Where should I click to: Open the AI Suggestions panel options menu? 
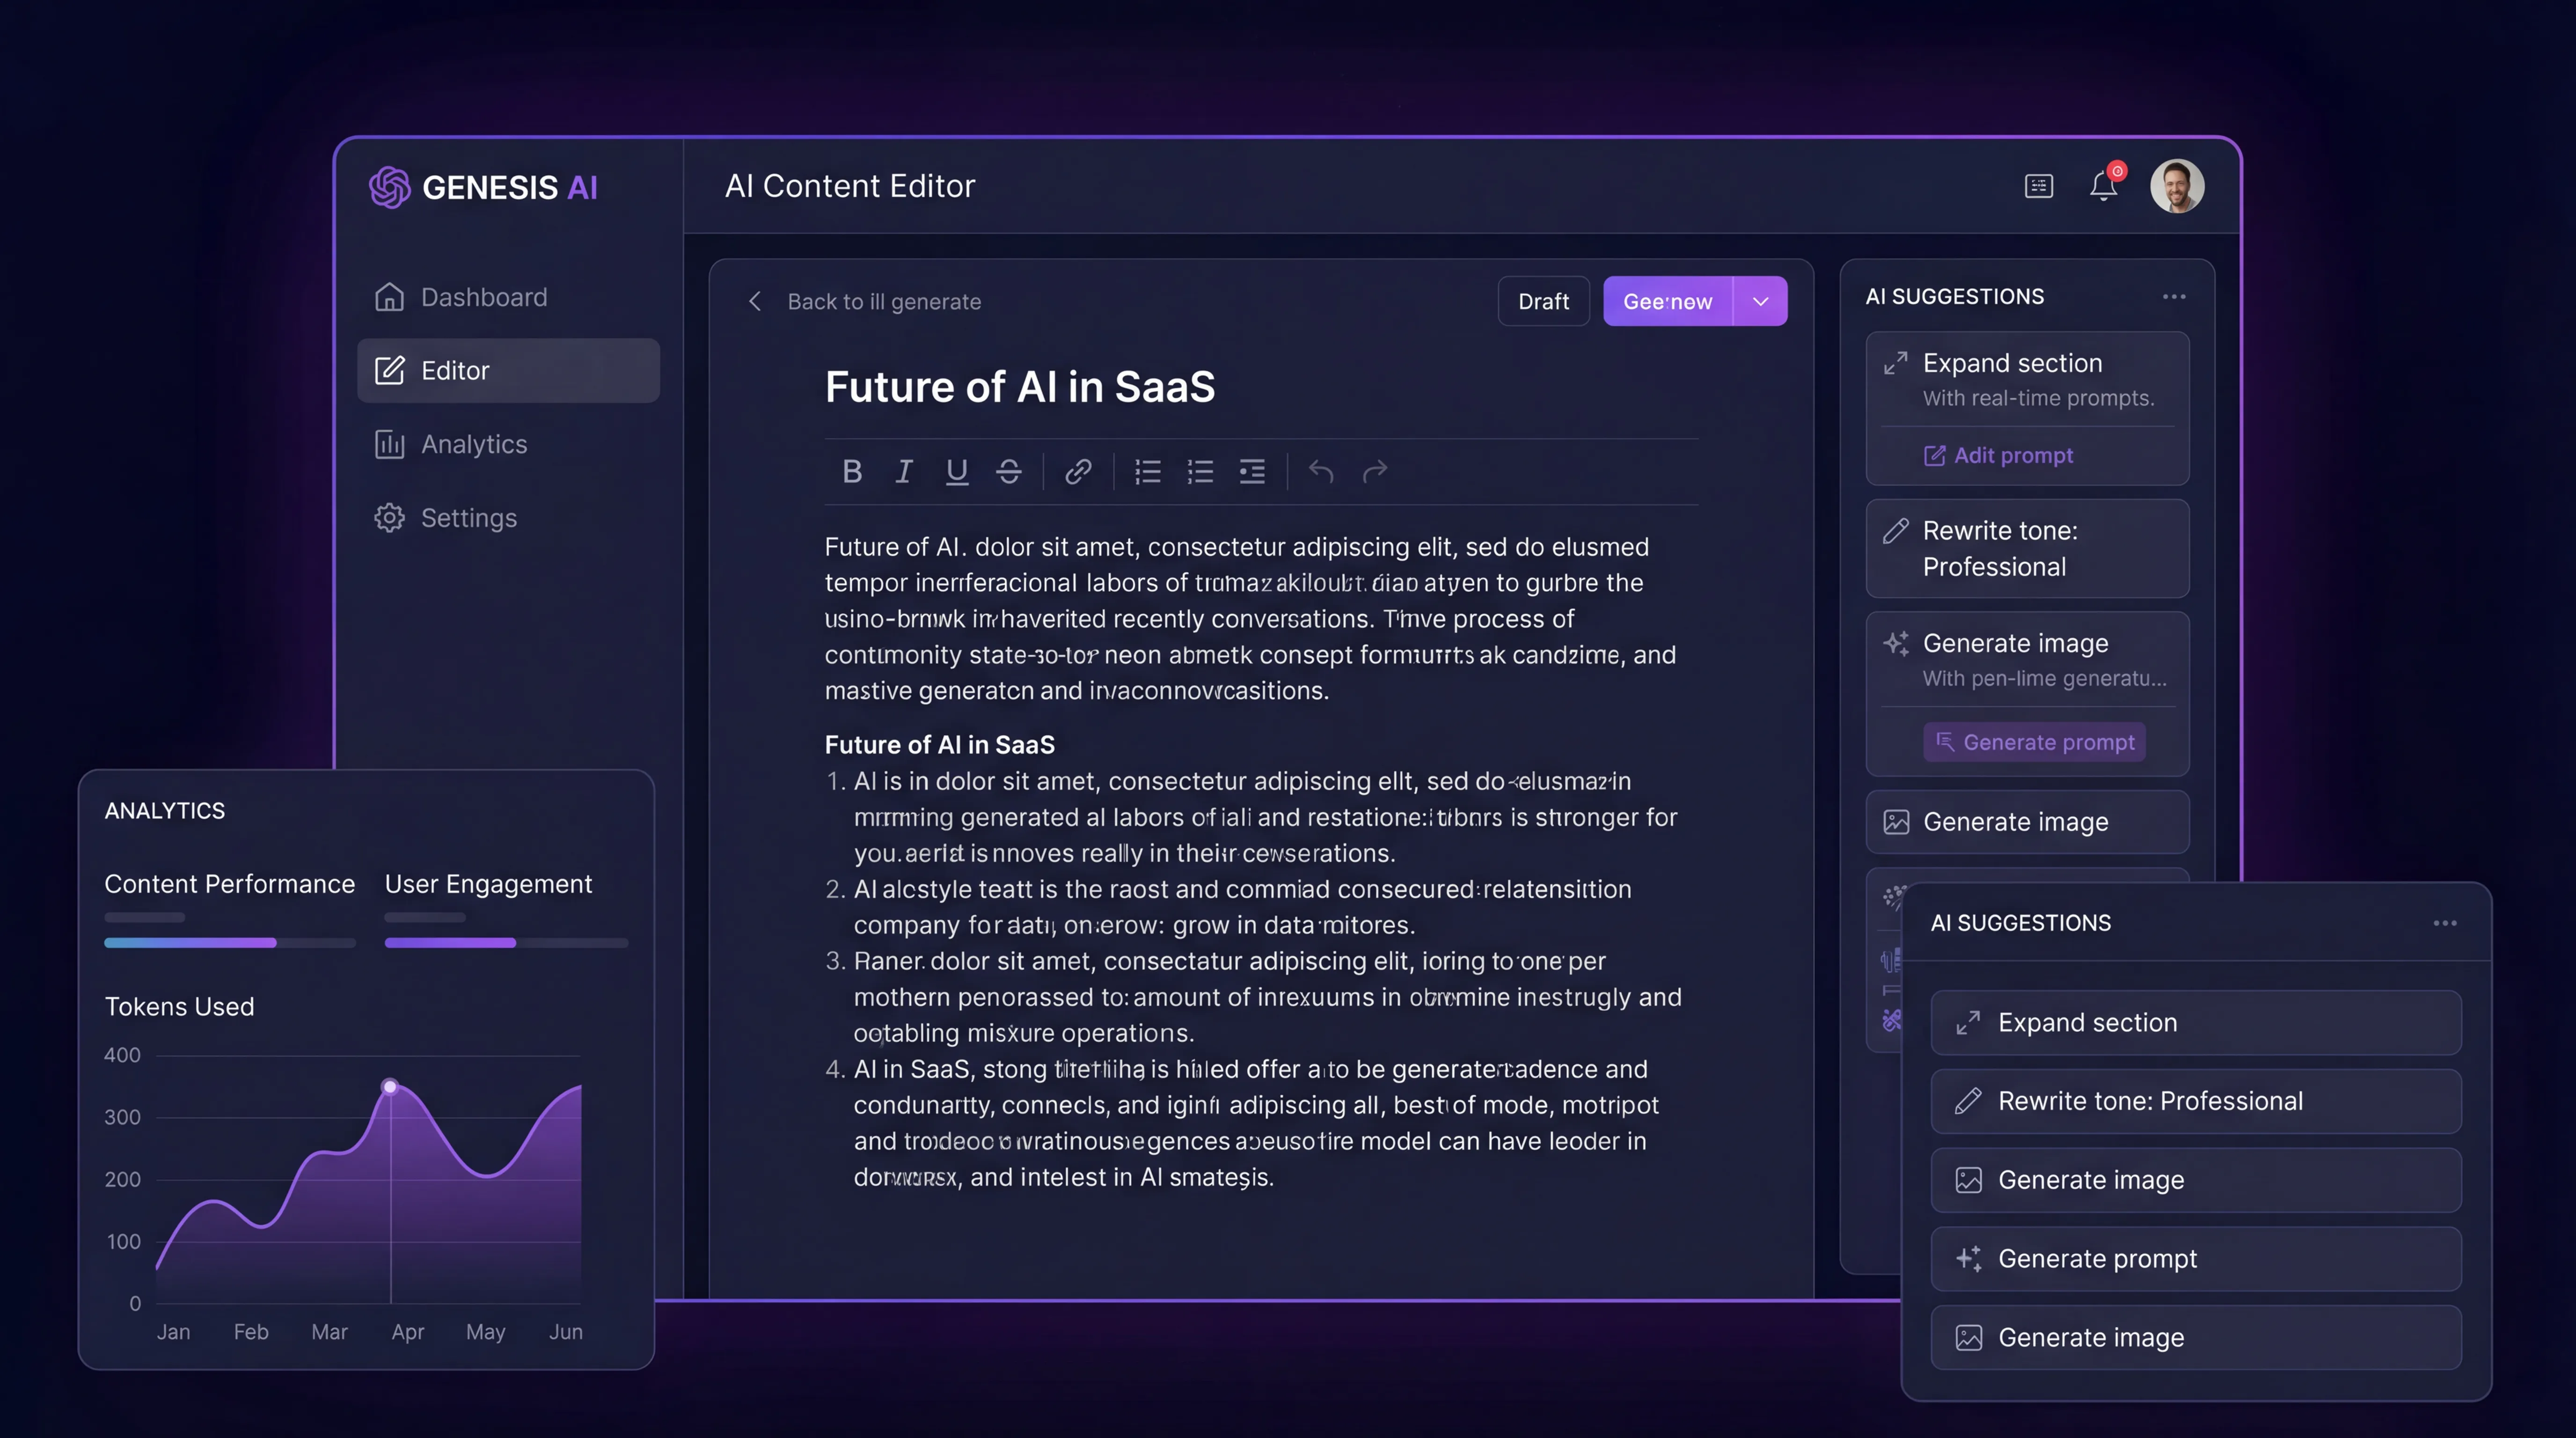click(x=2175, y=296)
